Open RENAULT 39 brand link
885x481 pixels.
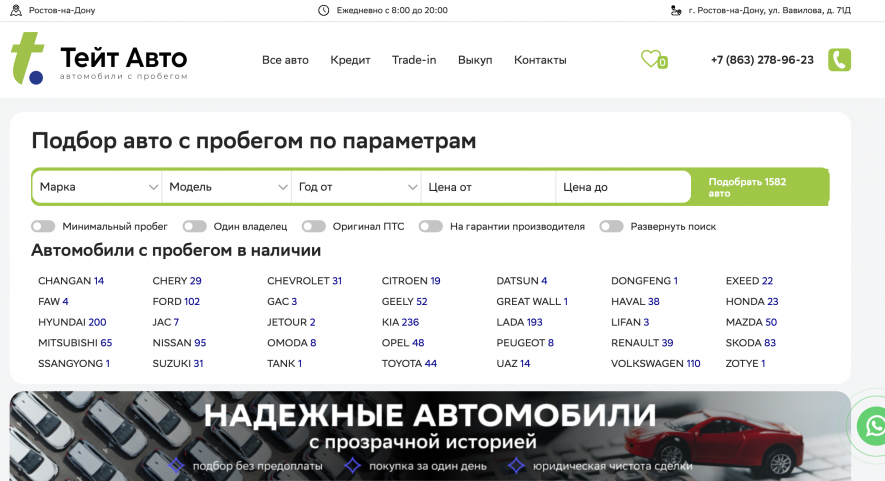tap(642, 343)
